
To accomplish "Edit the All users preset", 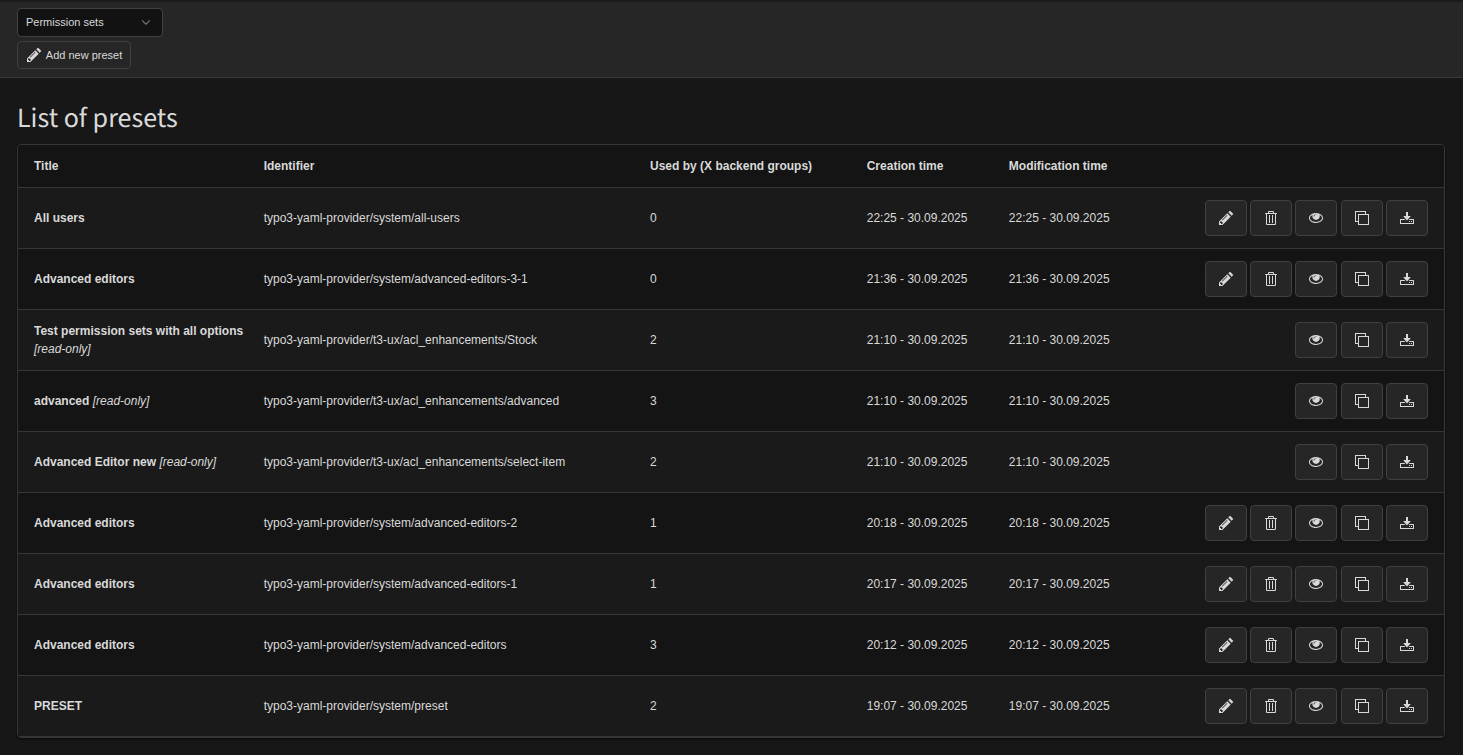I will [x=1225, y=218].
